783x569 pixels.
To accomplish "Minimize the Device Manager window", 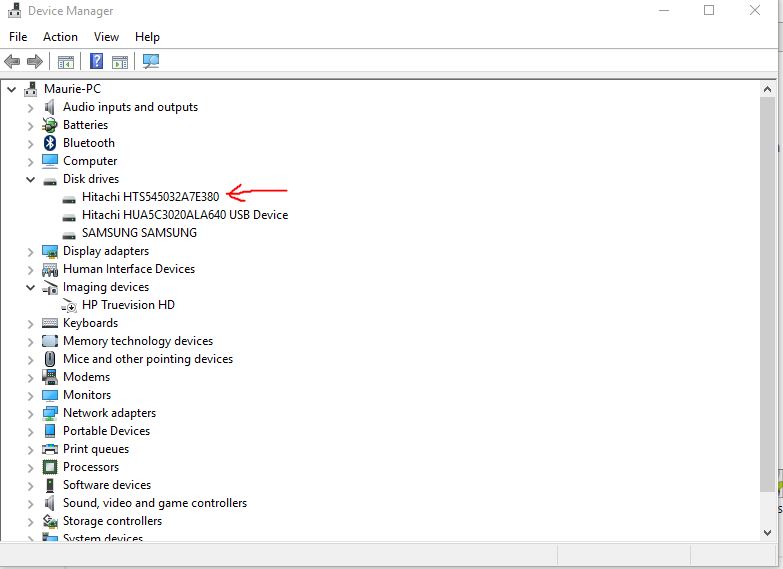I will [x=664, y=10].
